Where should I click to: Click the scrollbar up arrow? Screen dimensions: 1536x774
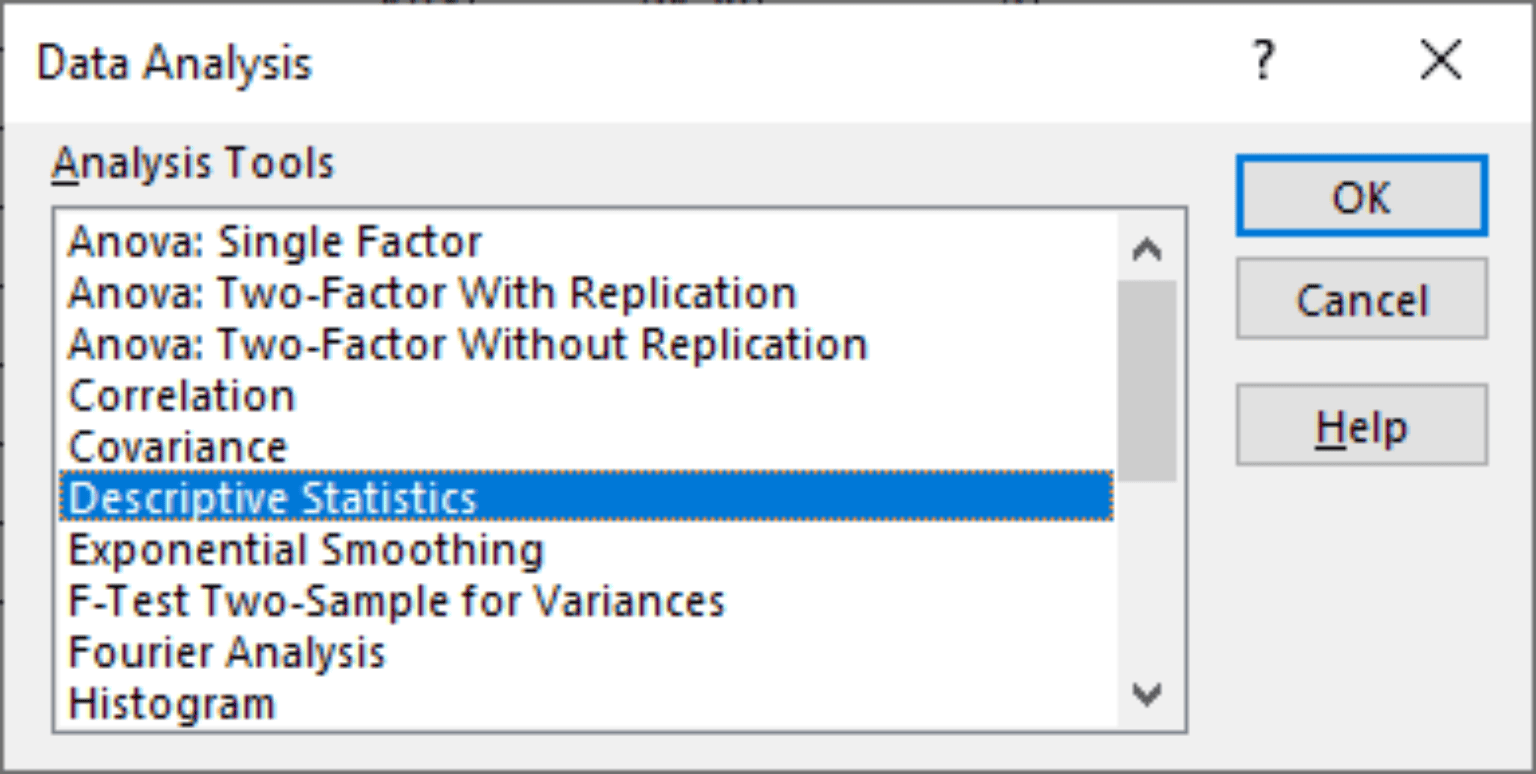[1148, 251]
